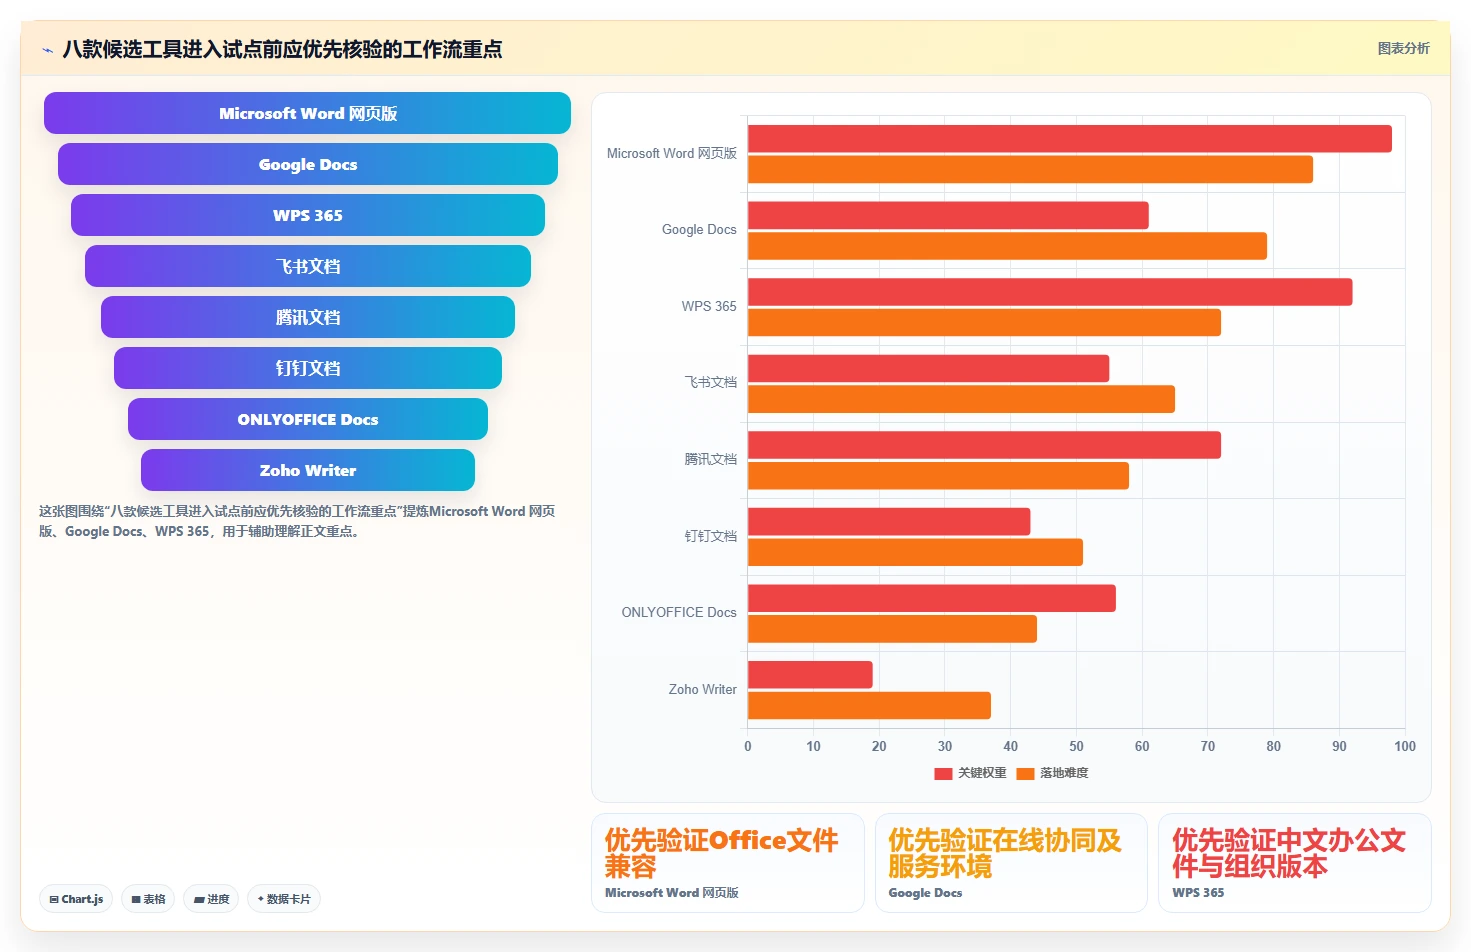Select the 腾讯文档 funnel bar
The height and width of the screenshot is (952, 1471).
pyautogui.click(x=307, y=317)
